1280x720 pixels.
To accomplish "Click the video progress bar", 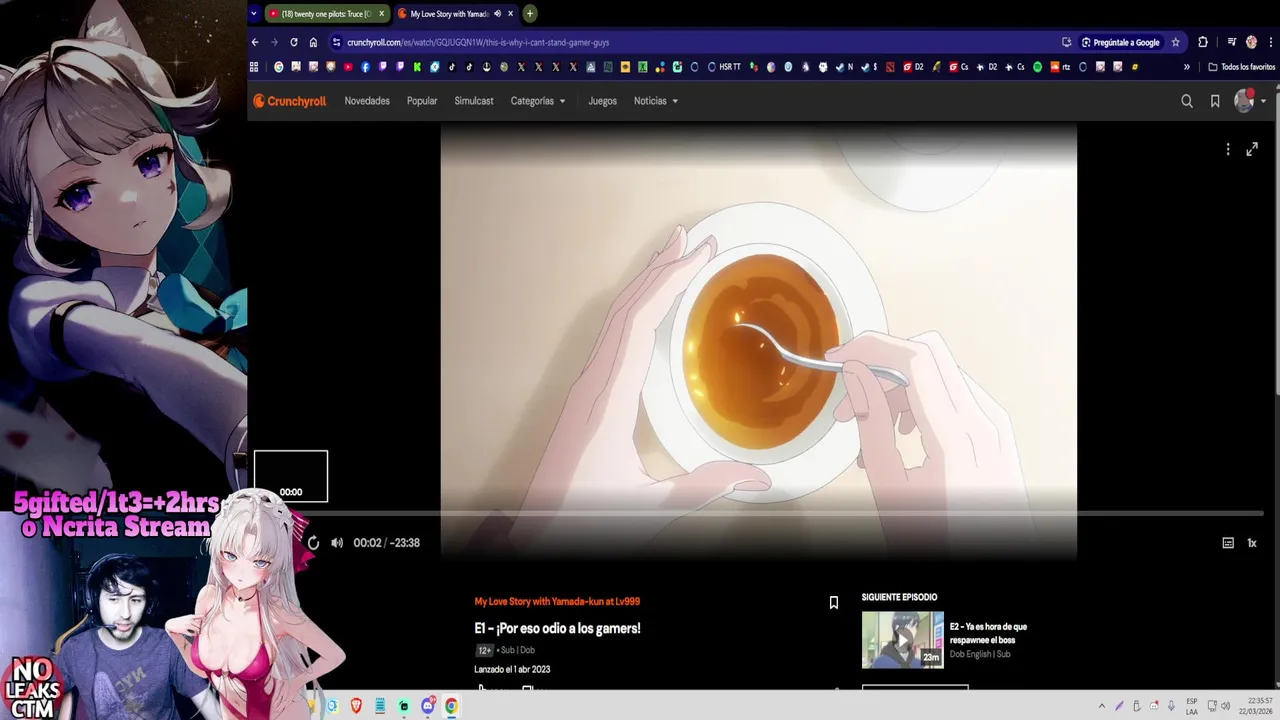I will 759,514.
